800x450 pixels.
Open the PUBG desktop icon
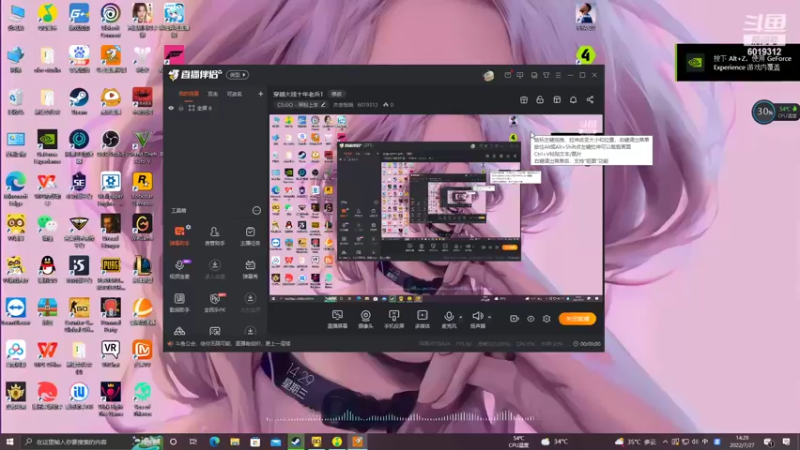tap(110, 273)
